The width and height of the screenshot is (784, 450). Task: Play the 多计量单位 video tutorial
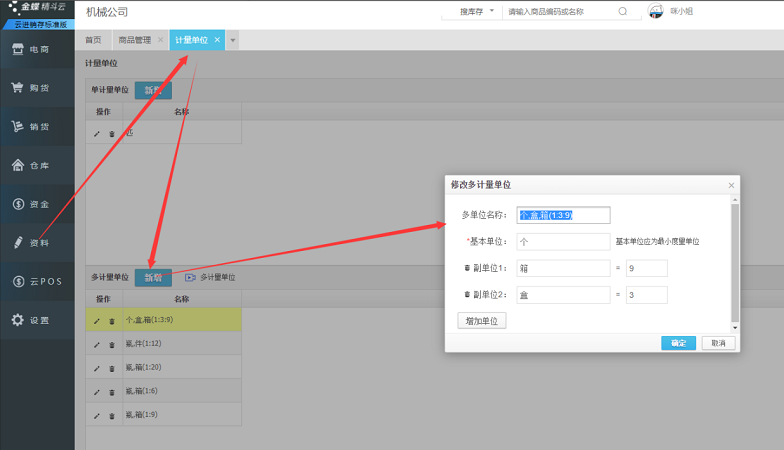pos(190,277)
